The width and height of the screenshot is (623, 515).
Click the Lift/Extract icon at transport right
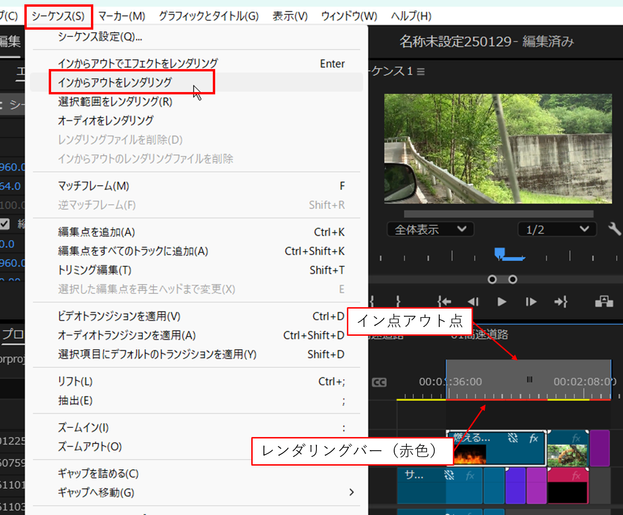pos(604,302)
